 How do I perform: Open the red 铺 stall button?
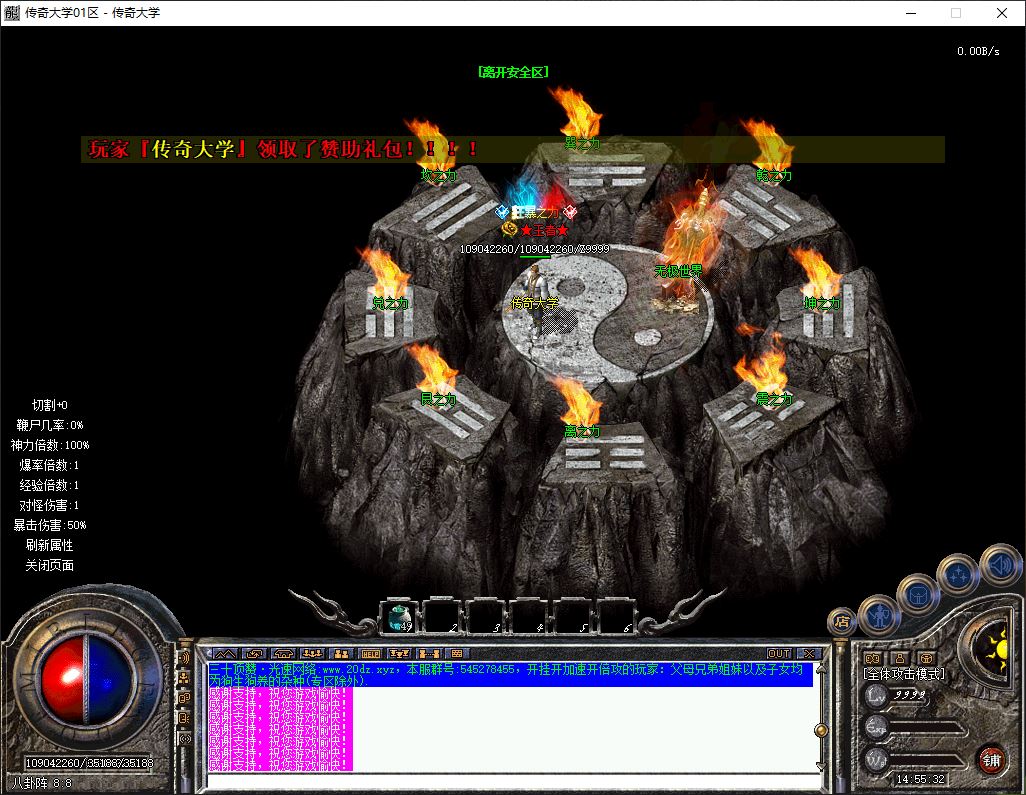(992, 760)
